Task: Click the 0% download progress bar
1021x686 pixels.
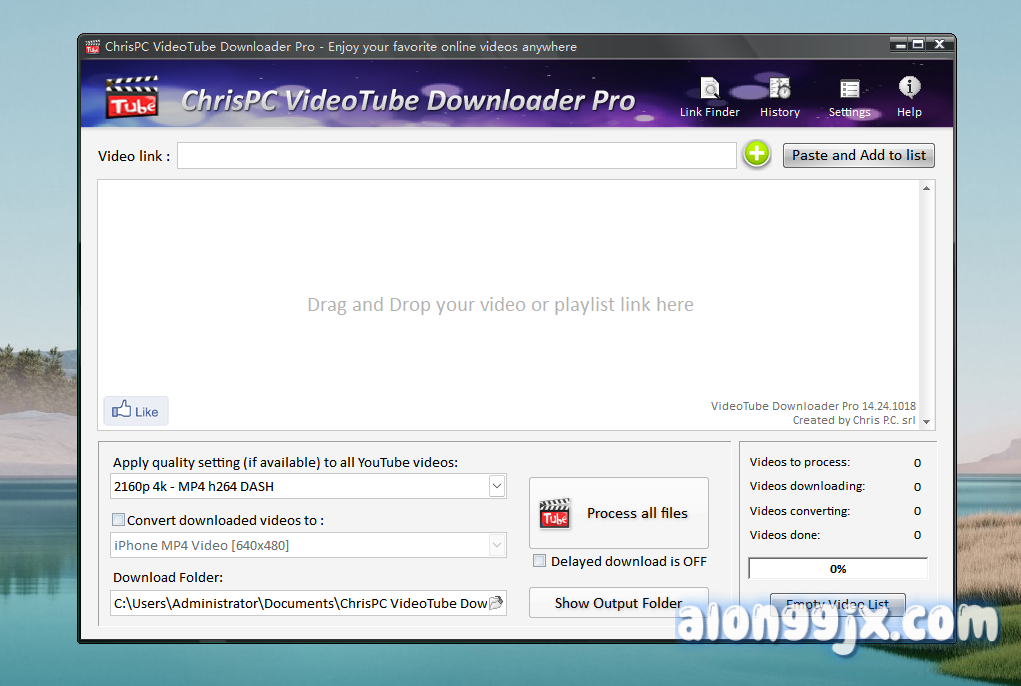Action: point(838,569)
